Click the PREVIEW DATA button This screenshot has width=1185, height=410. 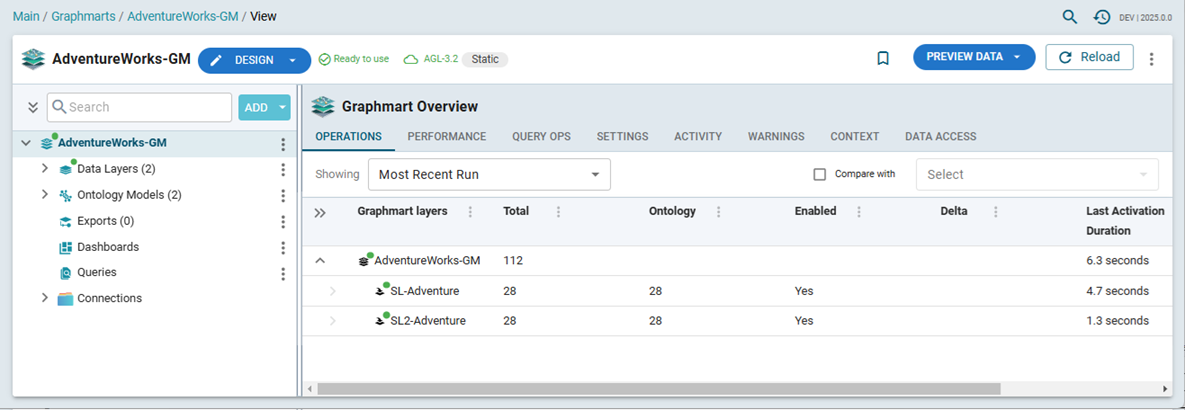(x=964, y=57)
